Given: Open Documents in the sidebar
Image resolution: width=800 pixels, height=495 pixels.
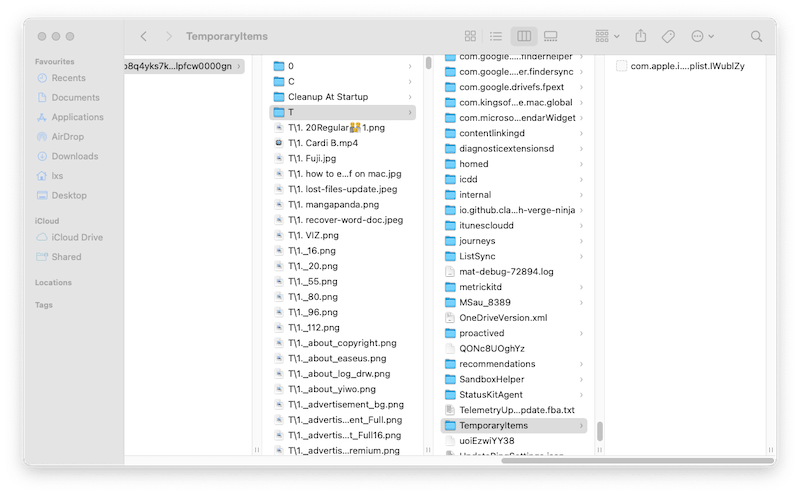Looking at the screenshot, I should click(76, 97).
